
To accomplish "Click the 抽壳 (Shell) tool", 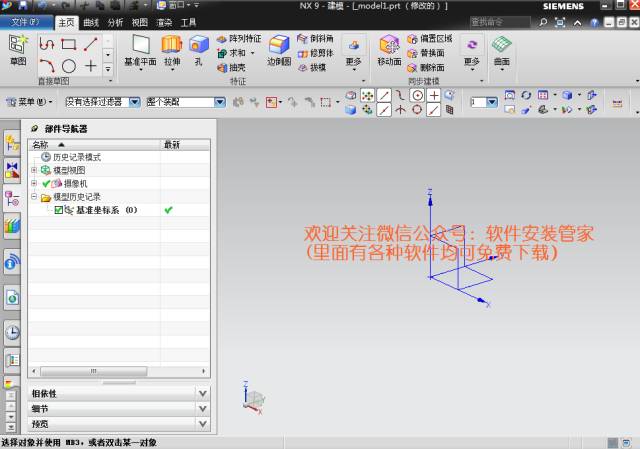I will point(231,68).
